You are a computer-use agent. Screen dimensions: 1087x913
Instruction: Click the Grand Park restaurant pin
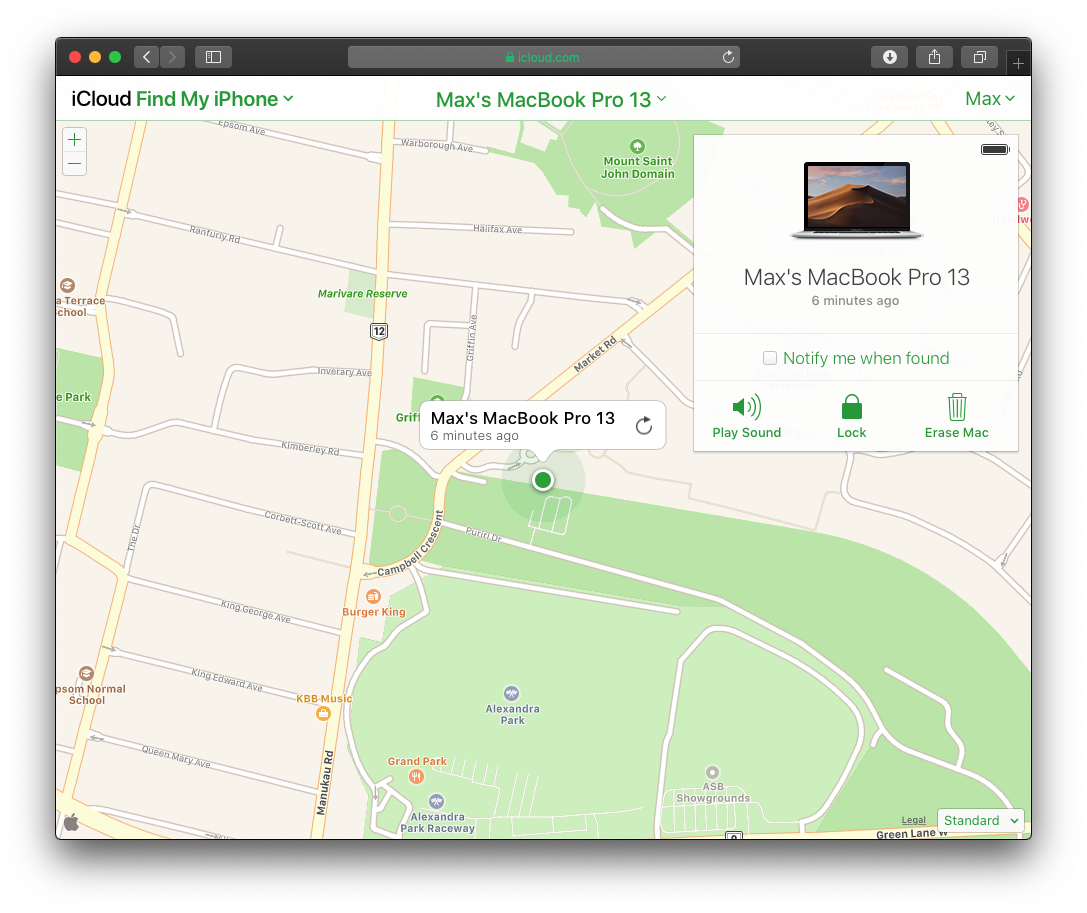click(x=416, y=776)
